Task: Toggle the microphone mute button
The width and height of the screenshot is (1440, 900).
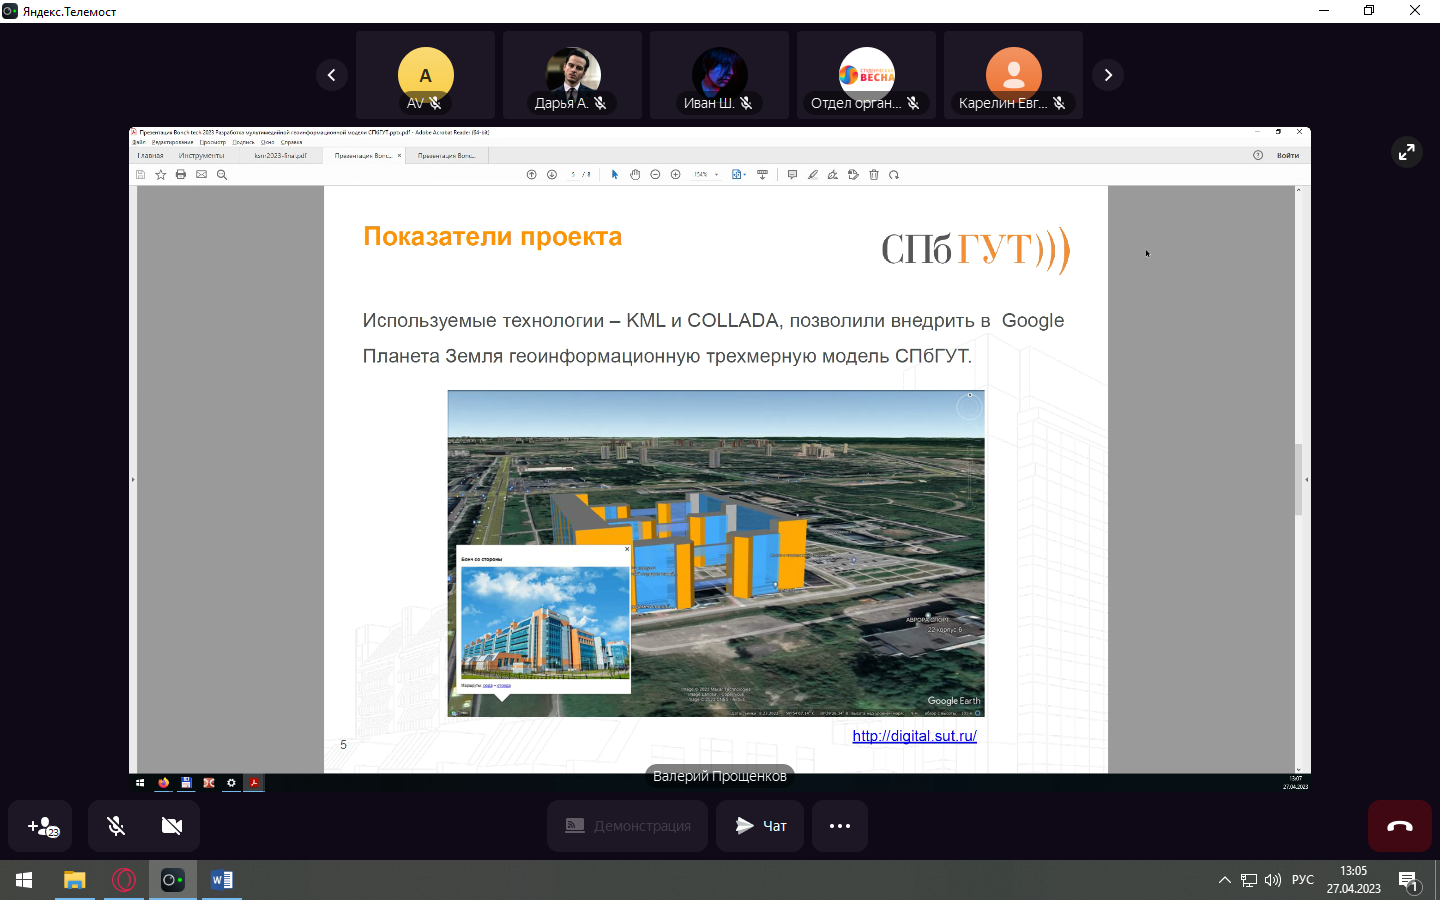Action: pyautogui.click(x=116, y=826)
